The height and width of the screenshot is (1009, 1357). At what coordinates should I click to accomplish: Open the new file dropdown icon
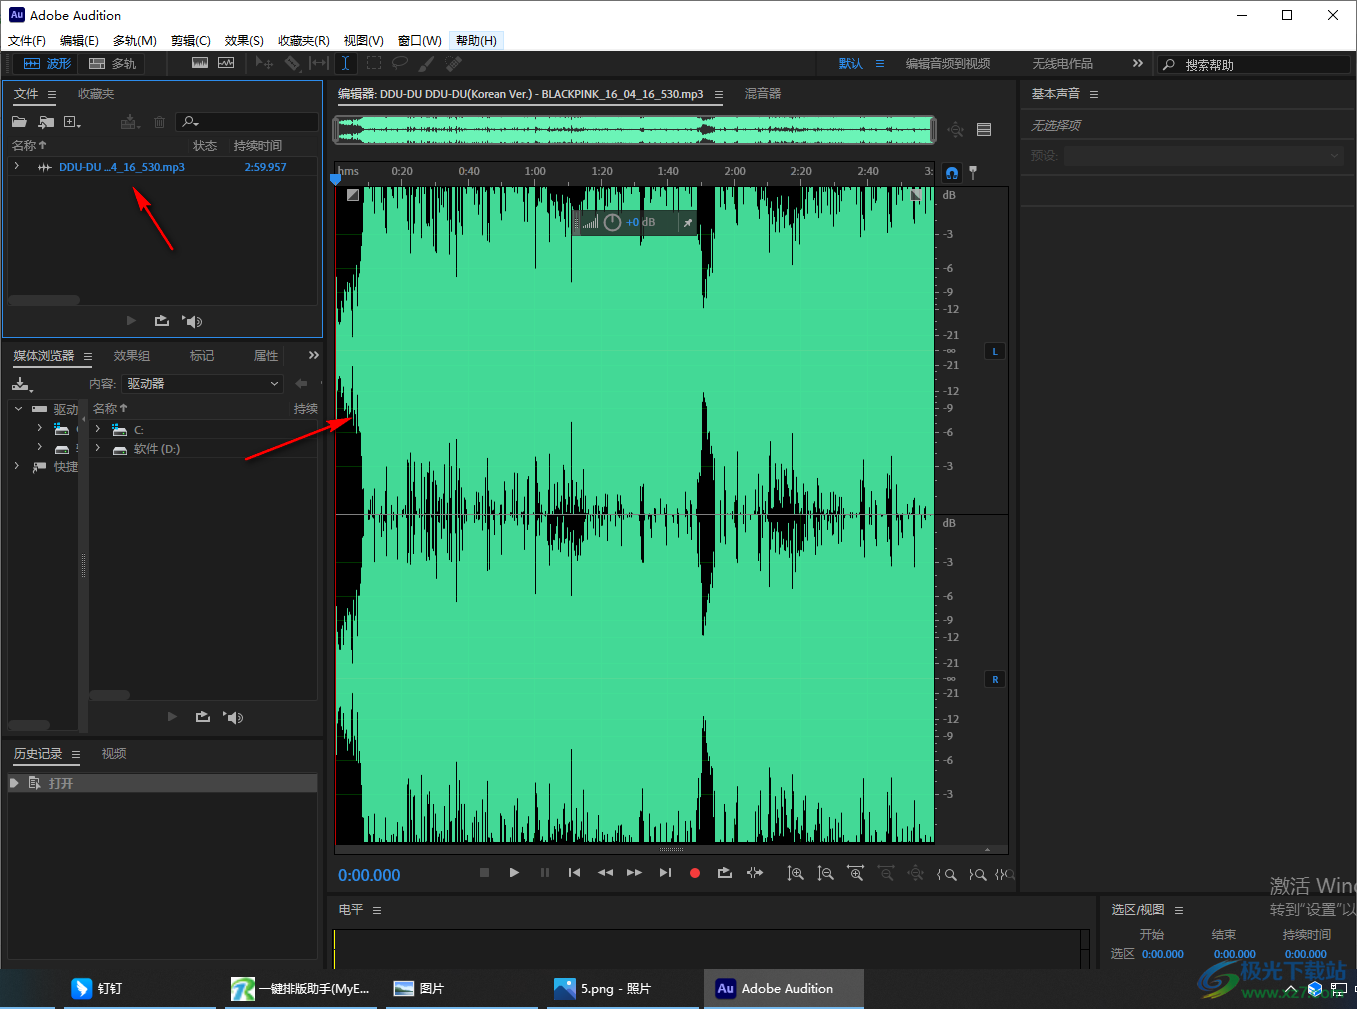[72, 122]
